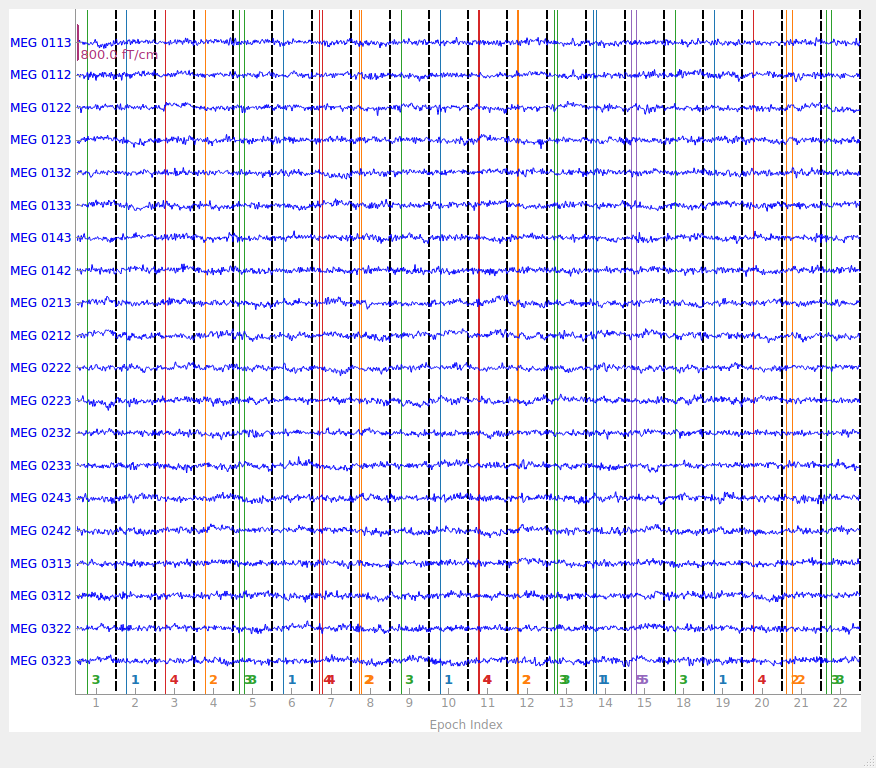The width and height of the screenshot is (876, 768).
Task: Toggle channel MEG 0223 via its label
Action: click(41, 400)
